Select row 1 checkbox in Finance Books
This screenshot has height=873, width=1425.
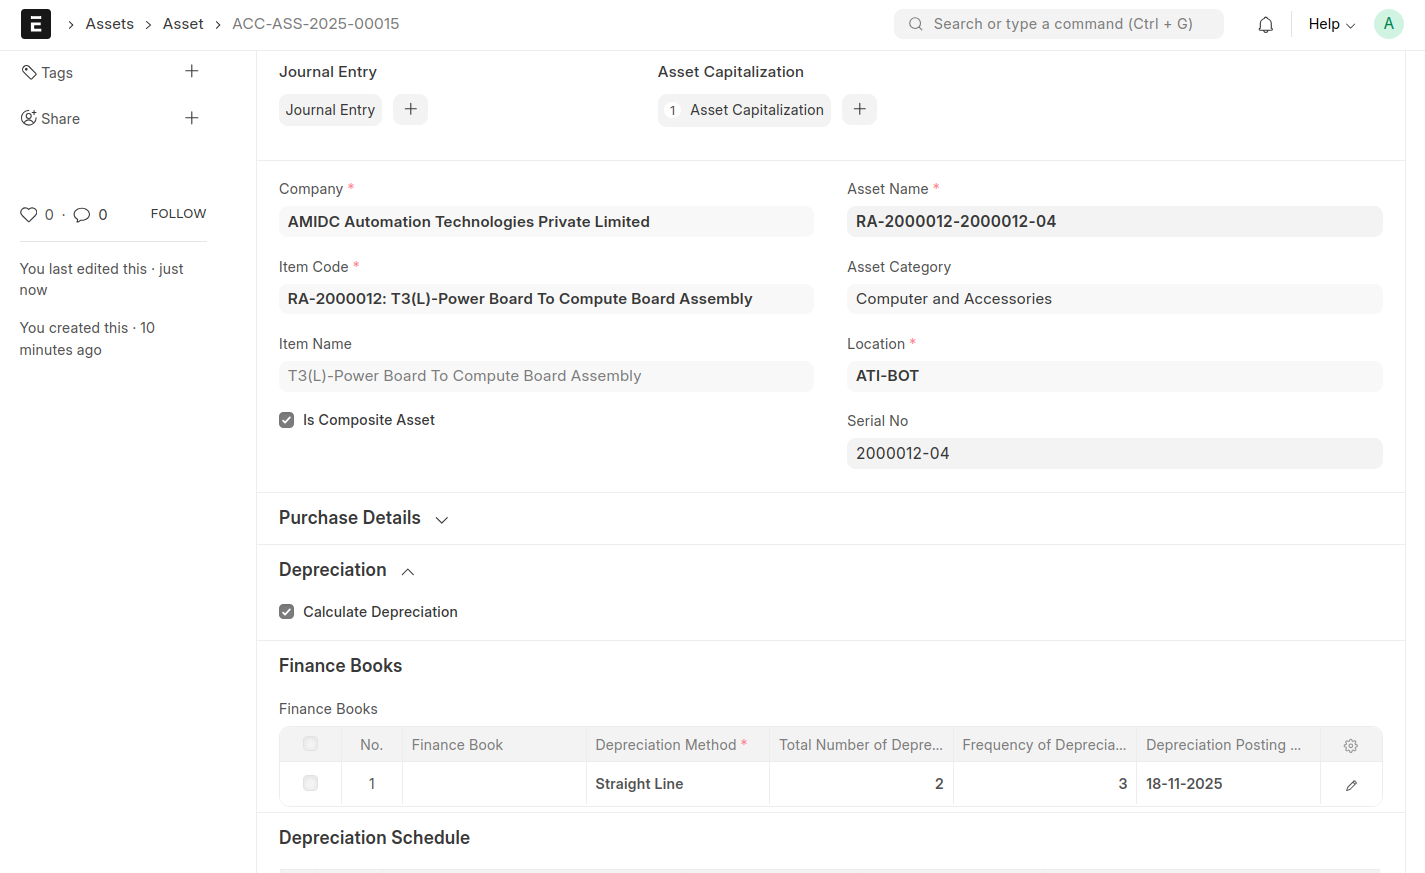tap(310, 784)
